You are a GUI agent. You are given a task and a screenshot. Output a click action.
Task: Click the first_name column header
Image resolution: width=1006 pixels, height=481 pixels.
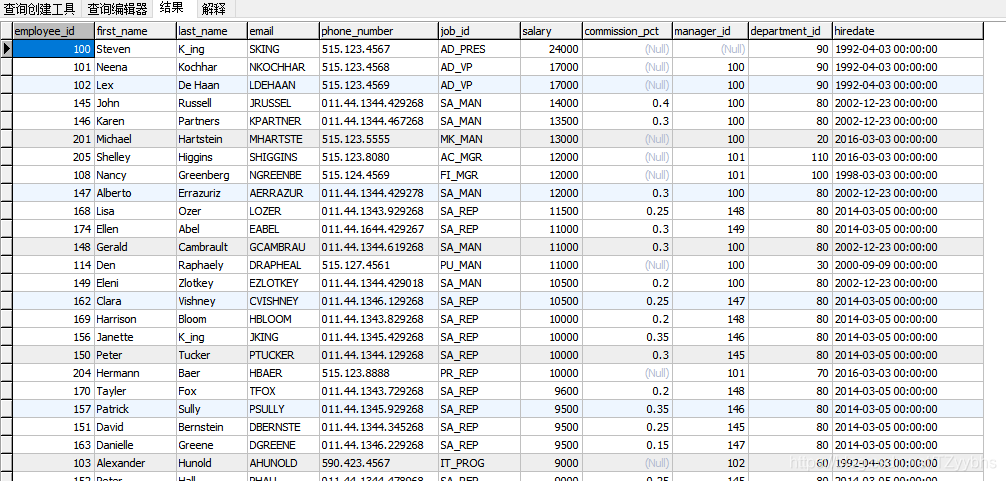tap(135, 31)
